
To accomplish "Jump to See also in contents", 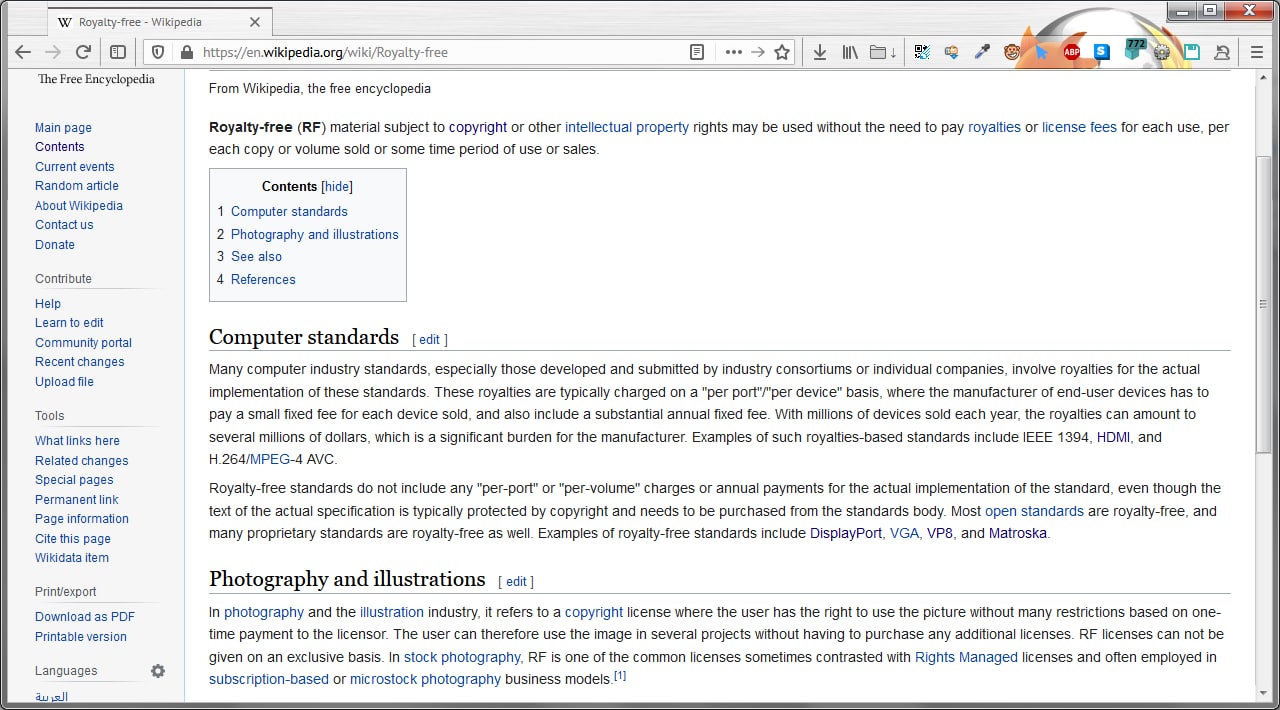I will [256, 256].
